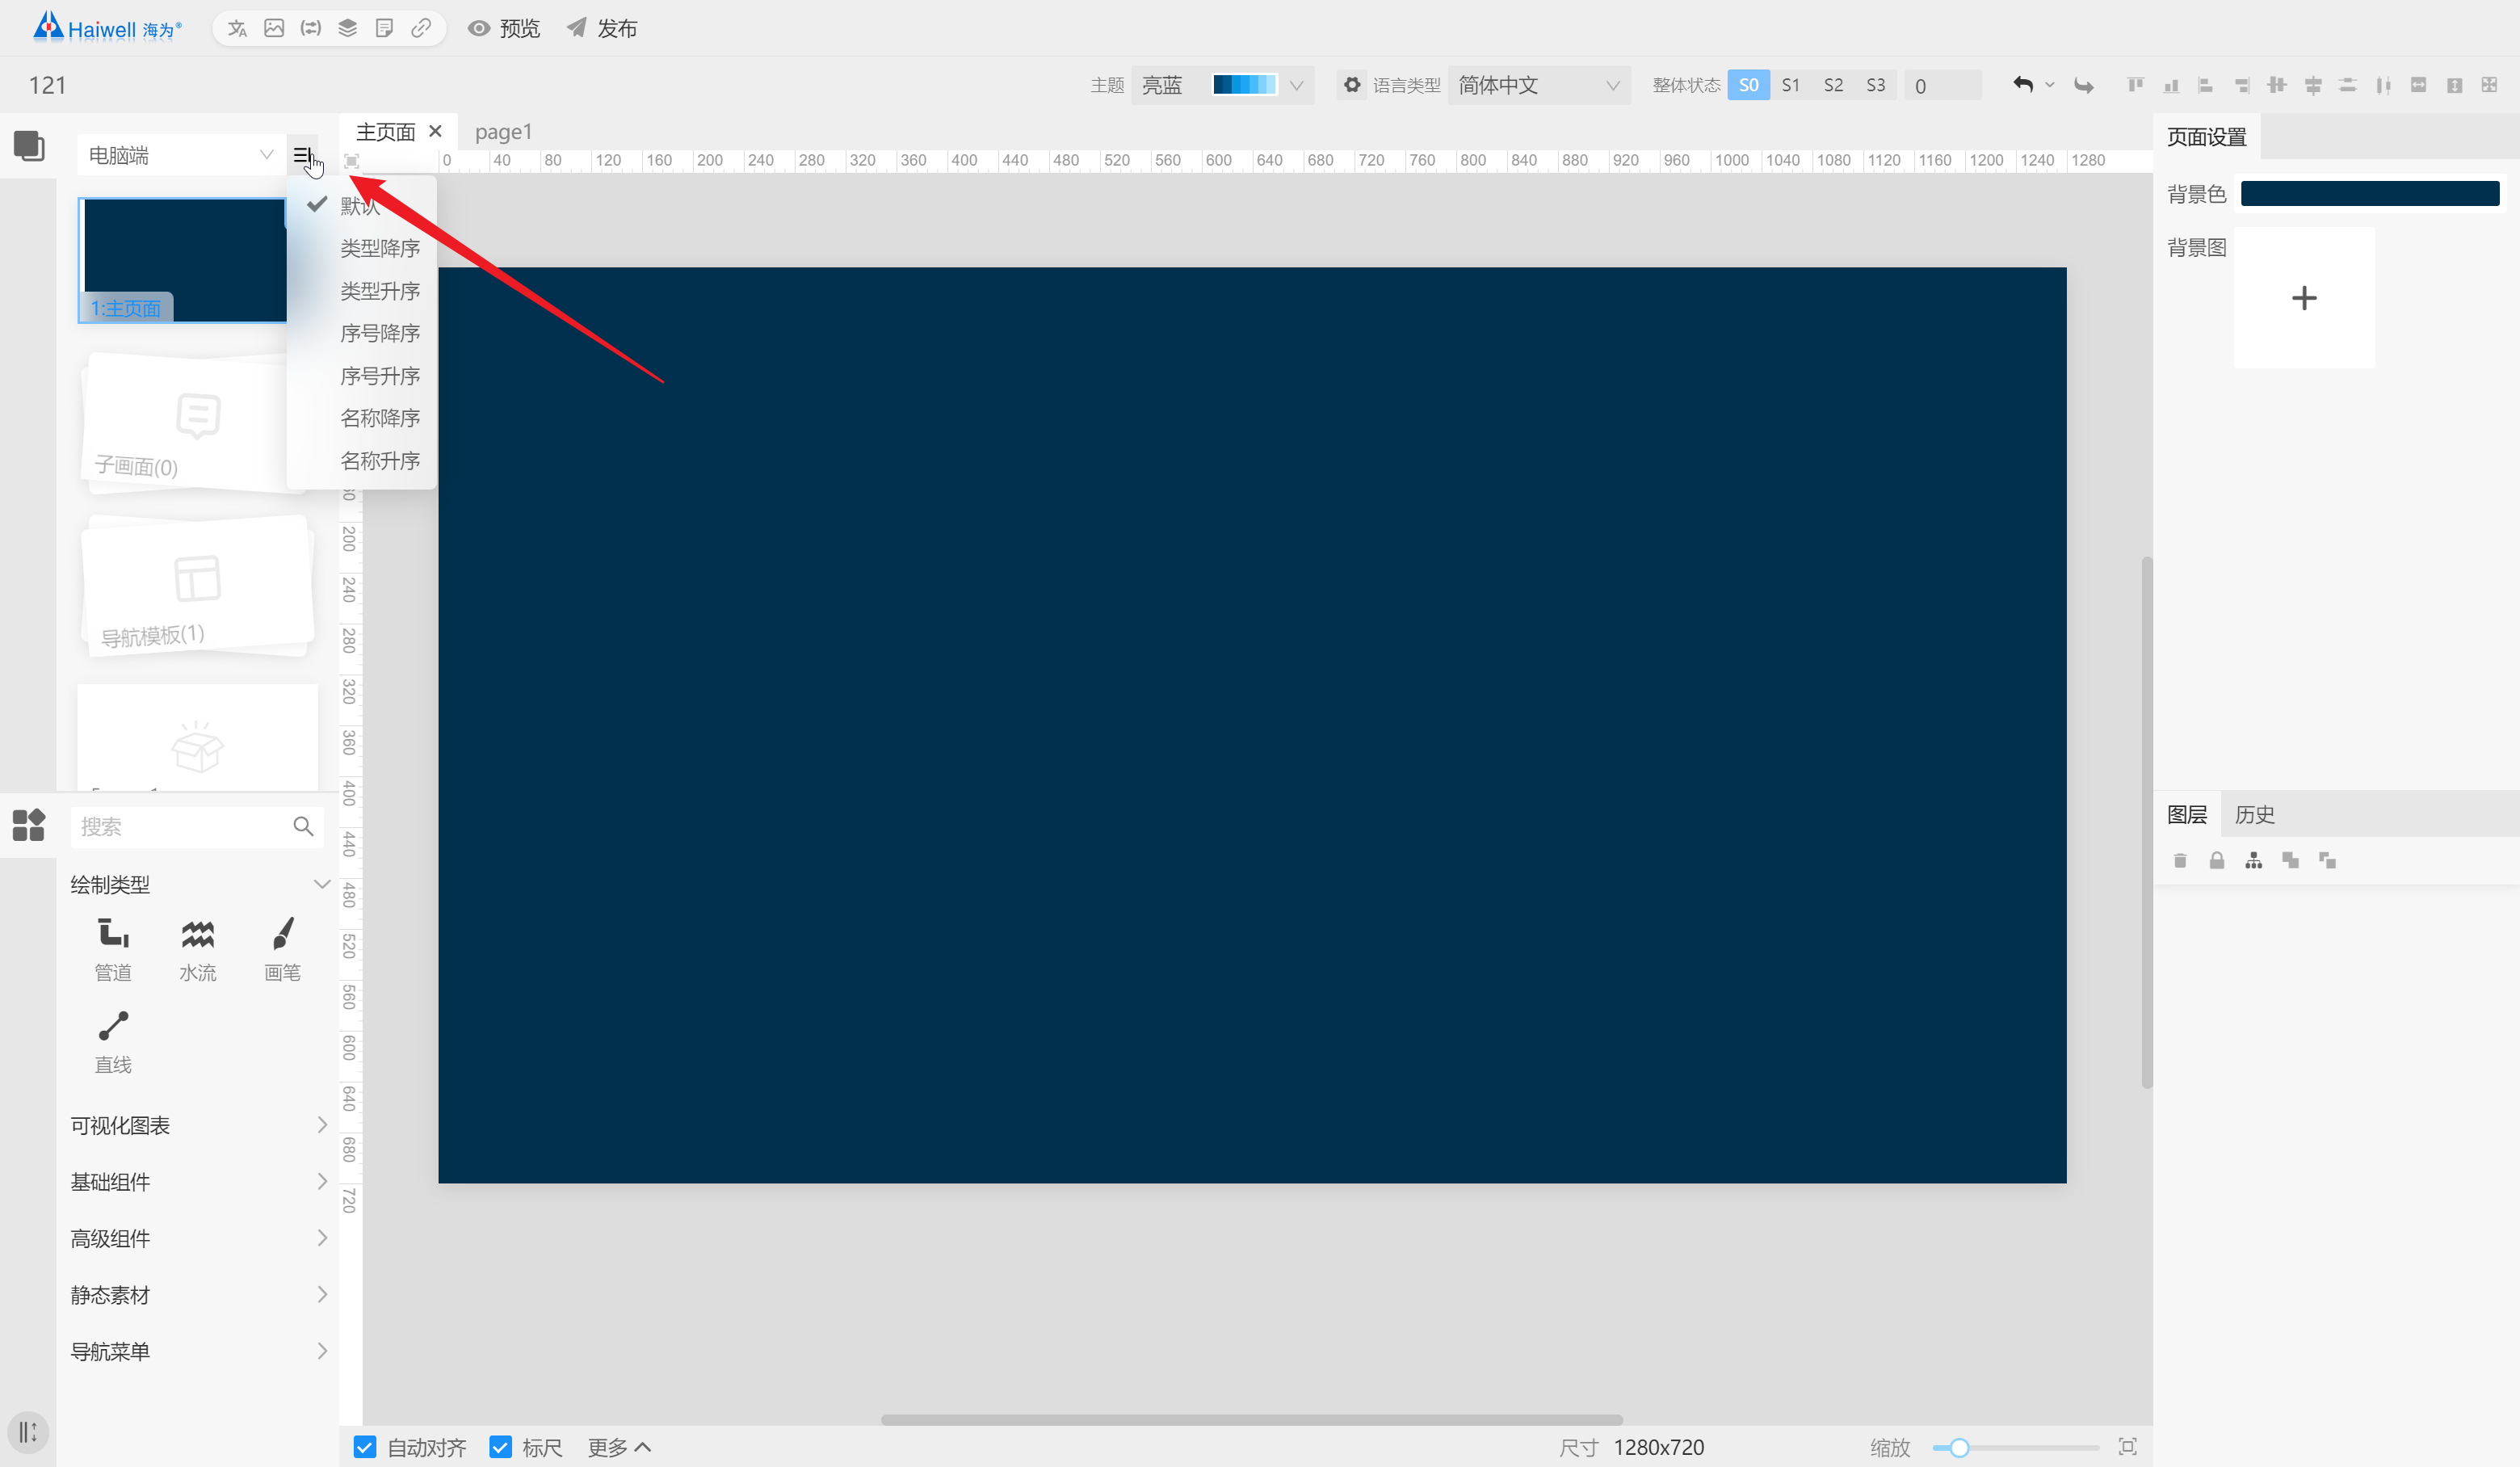Screen dimensions: 2520x1467
Task: Open the variables icon in top toolbar
Action: (311, 28)
